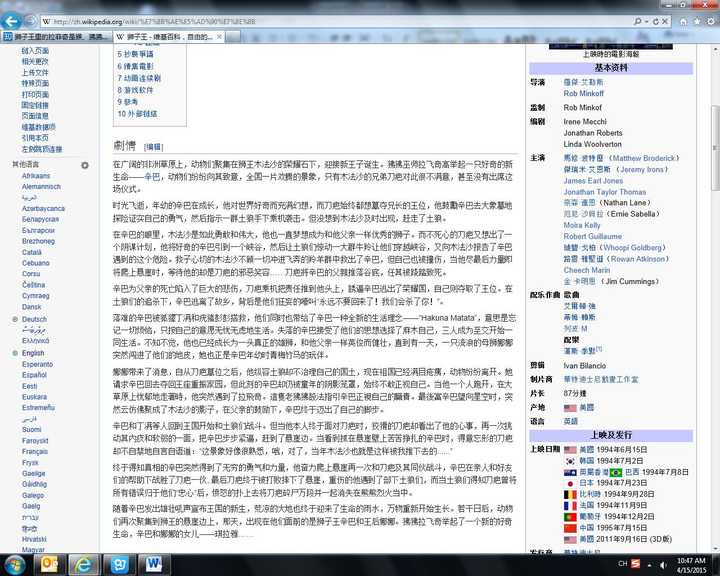Click the South Korea flag beside 1994年7月2日
This screenshot has height=576, width=720.
click(570, 461)
